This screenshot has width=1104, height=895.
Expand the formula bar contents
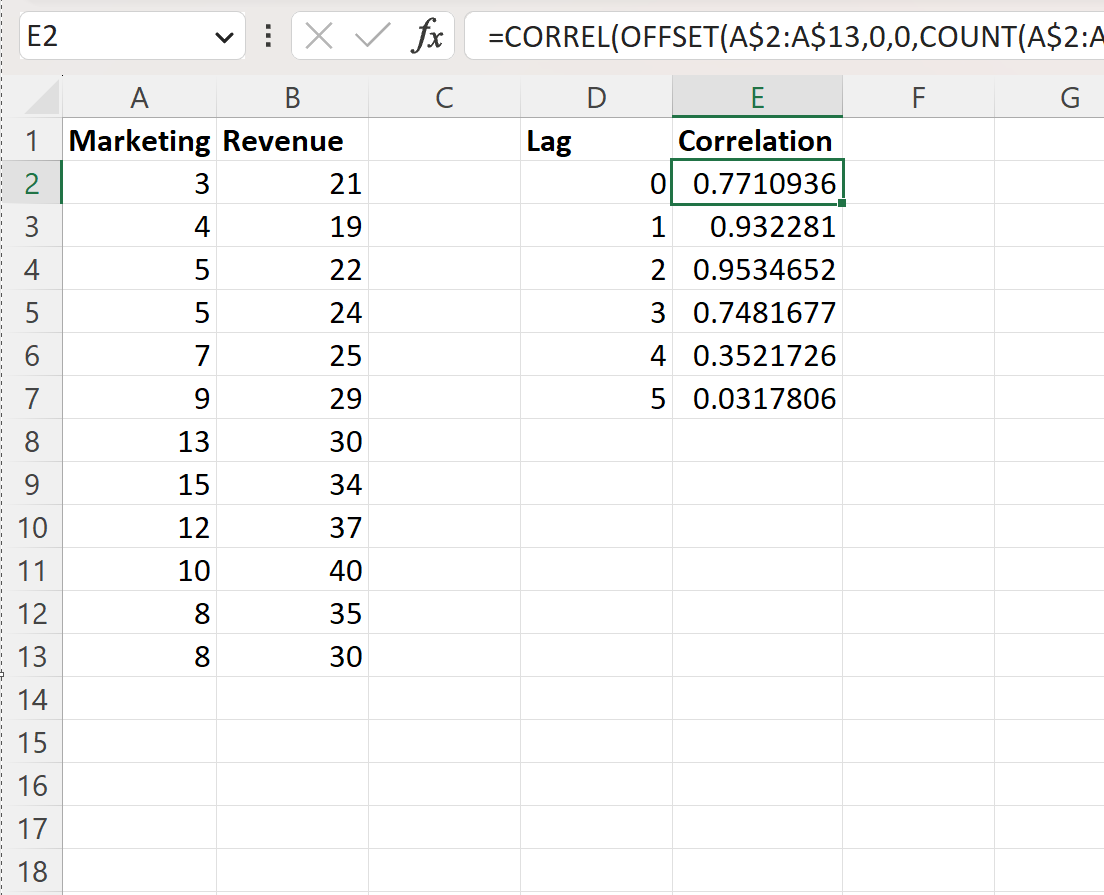pyautogui.click(x=1095, y=35)
